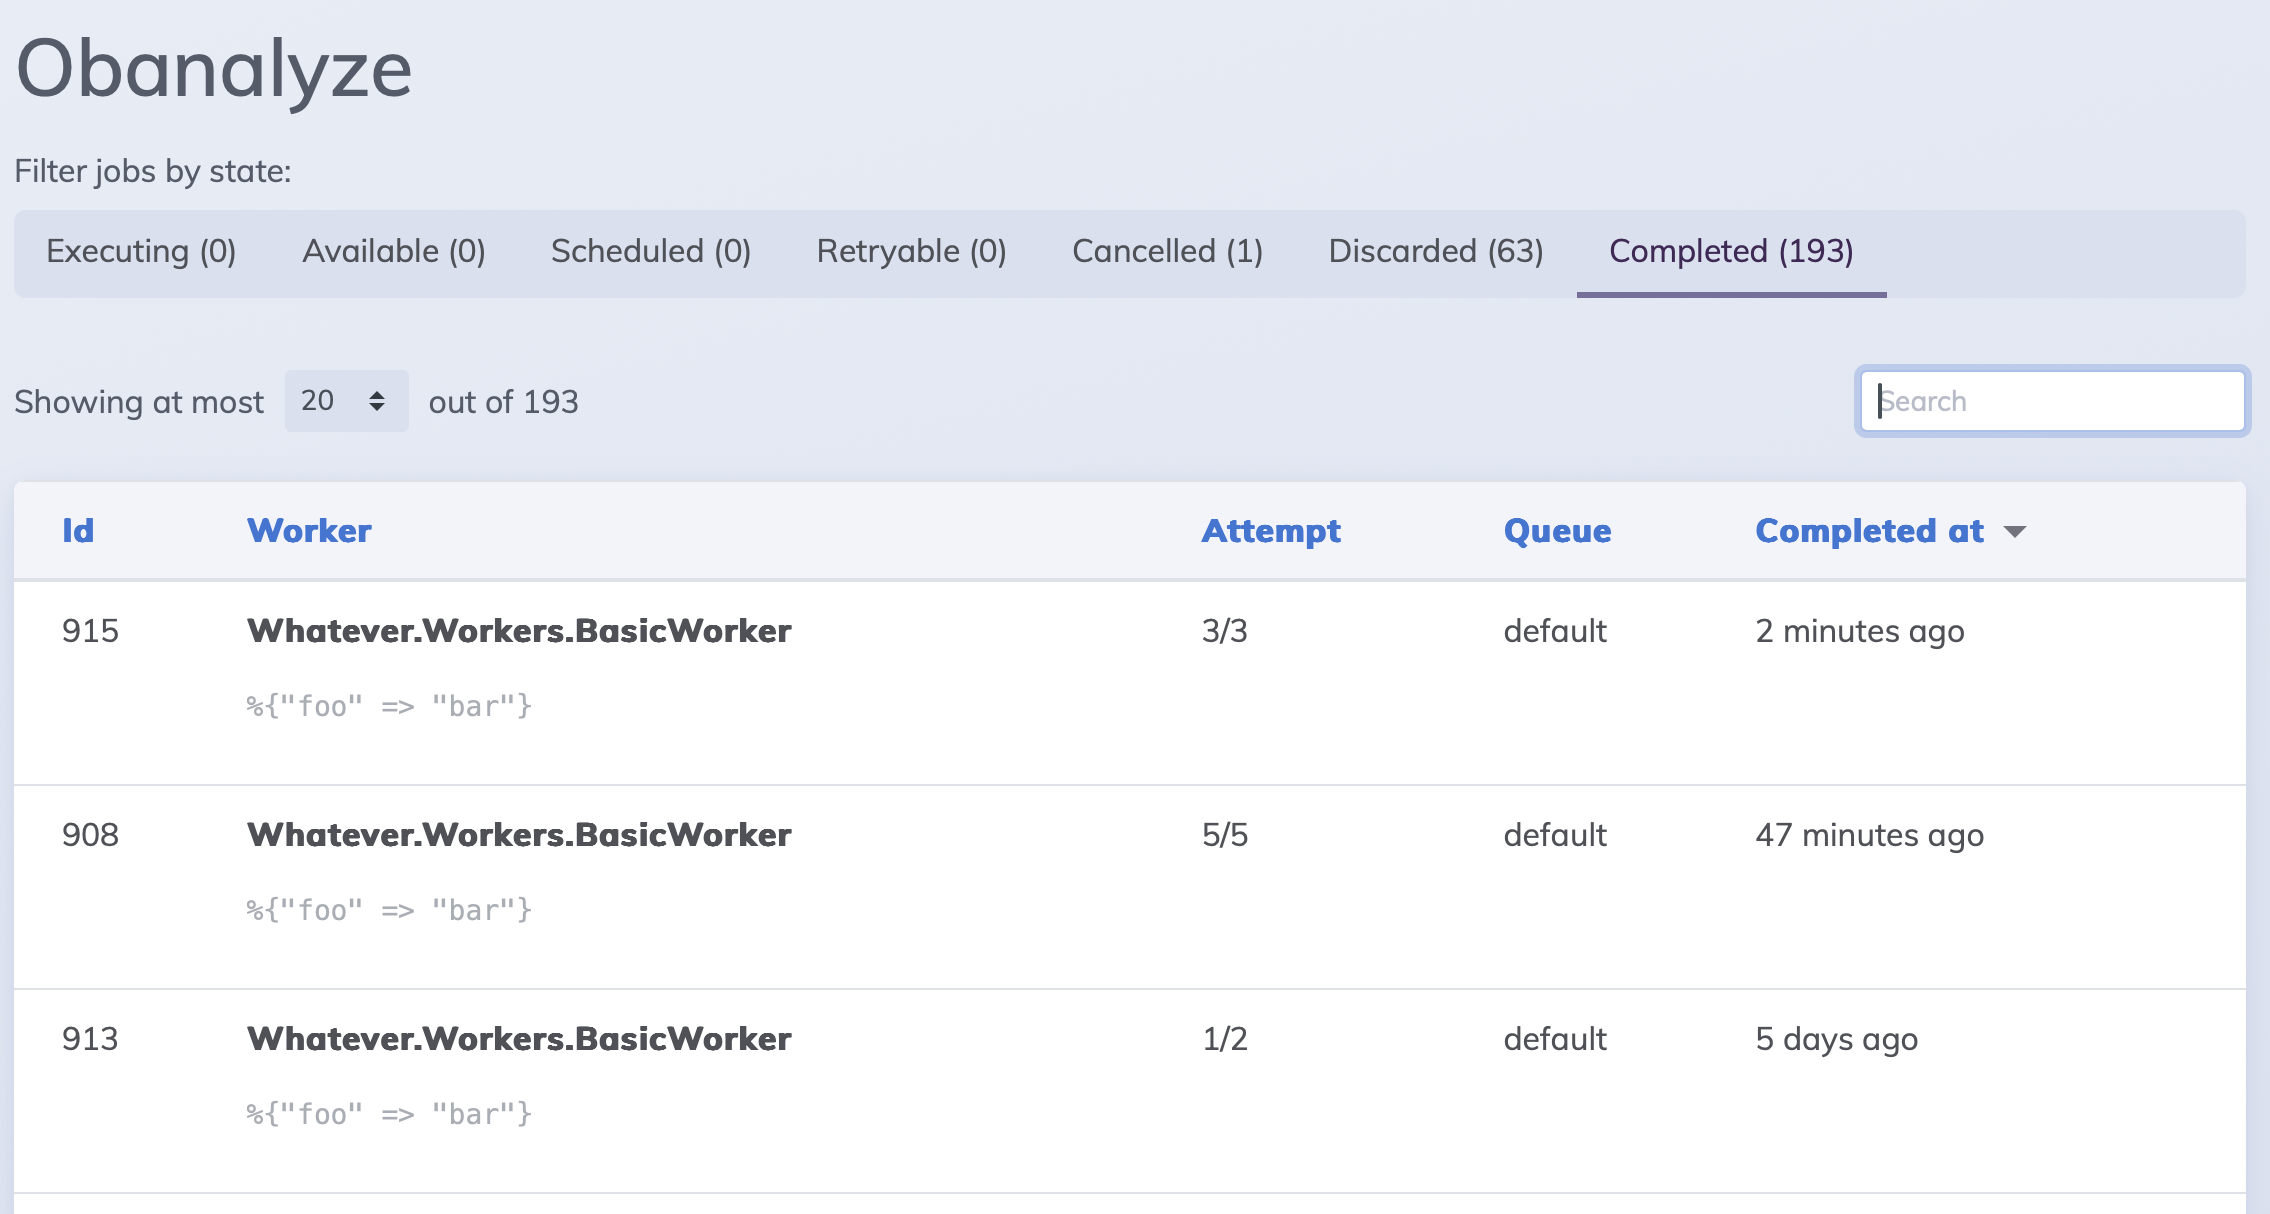Open the page size dropdown showing 20
Viewport: 2270px width, 1214px height.
coord(346,401)
